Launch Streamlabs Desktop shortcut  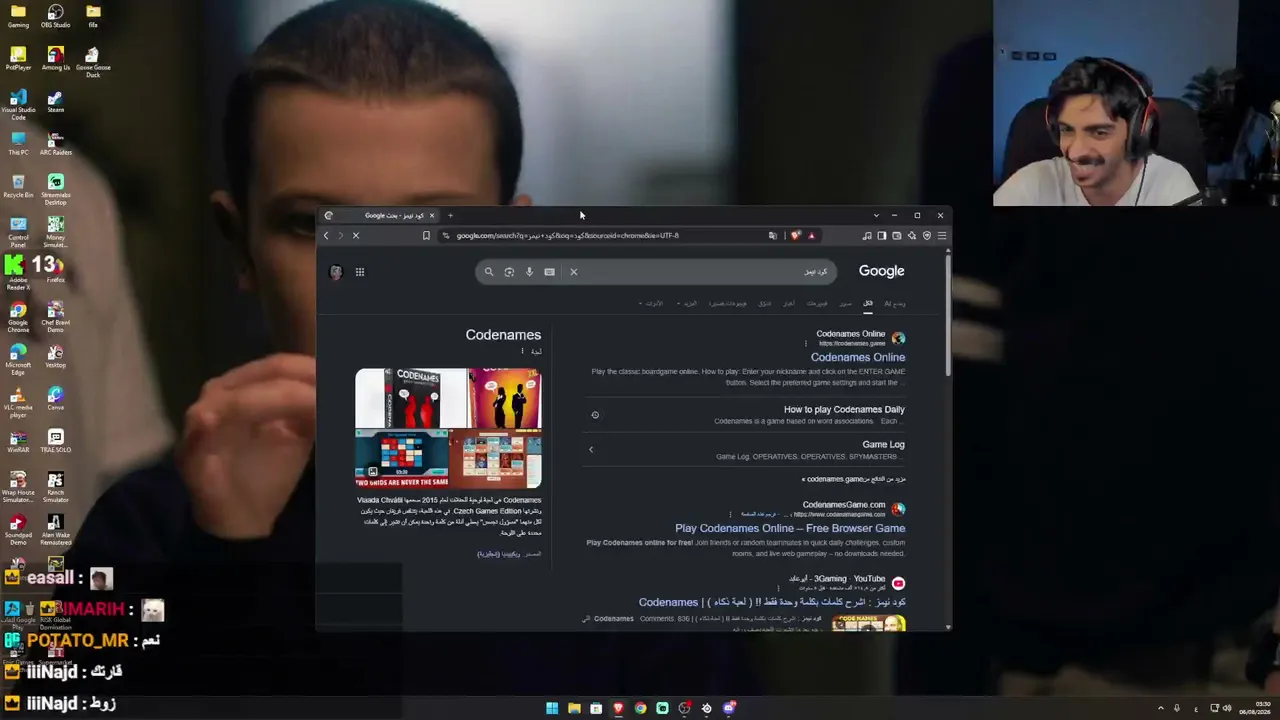pyautogui.click(x=55, y=189)
